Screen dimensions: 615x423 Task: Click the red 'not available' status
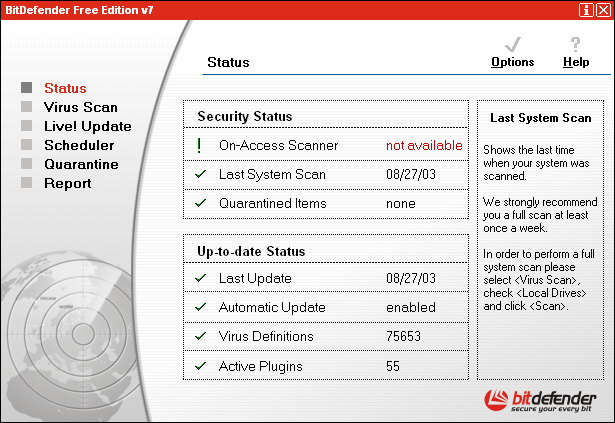click(x=424, y=146)
